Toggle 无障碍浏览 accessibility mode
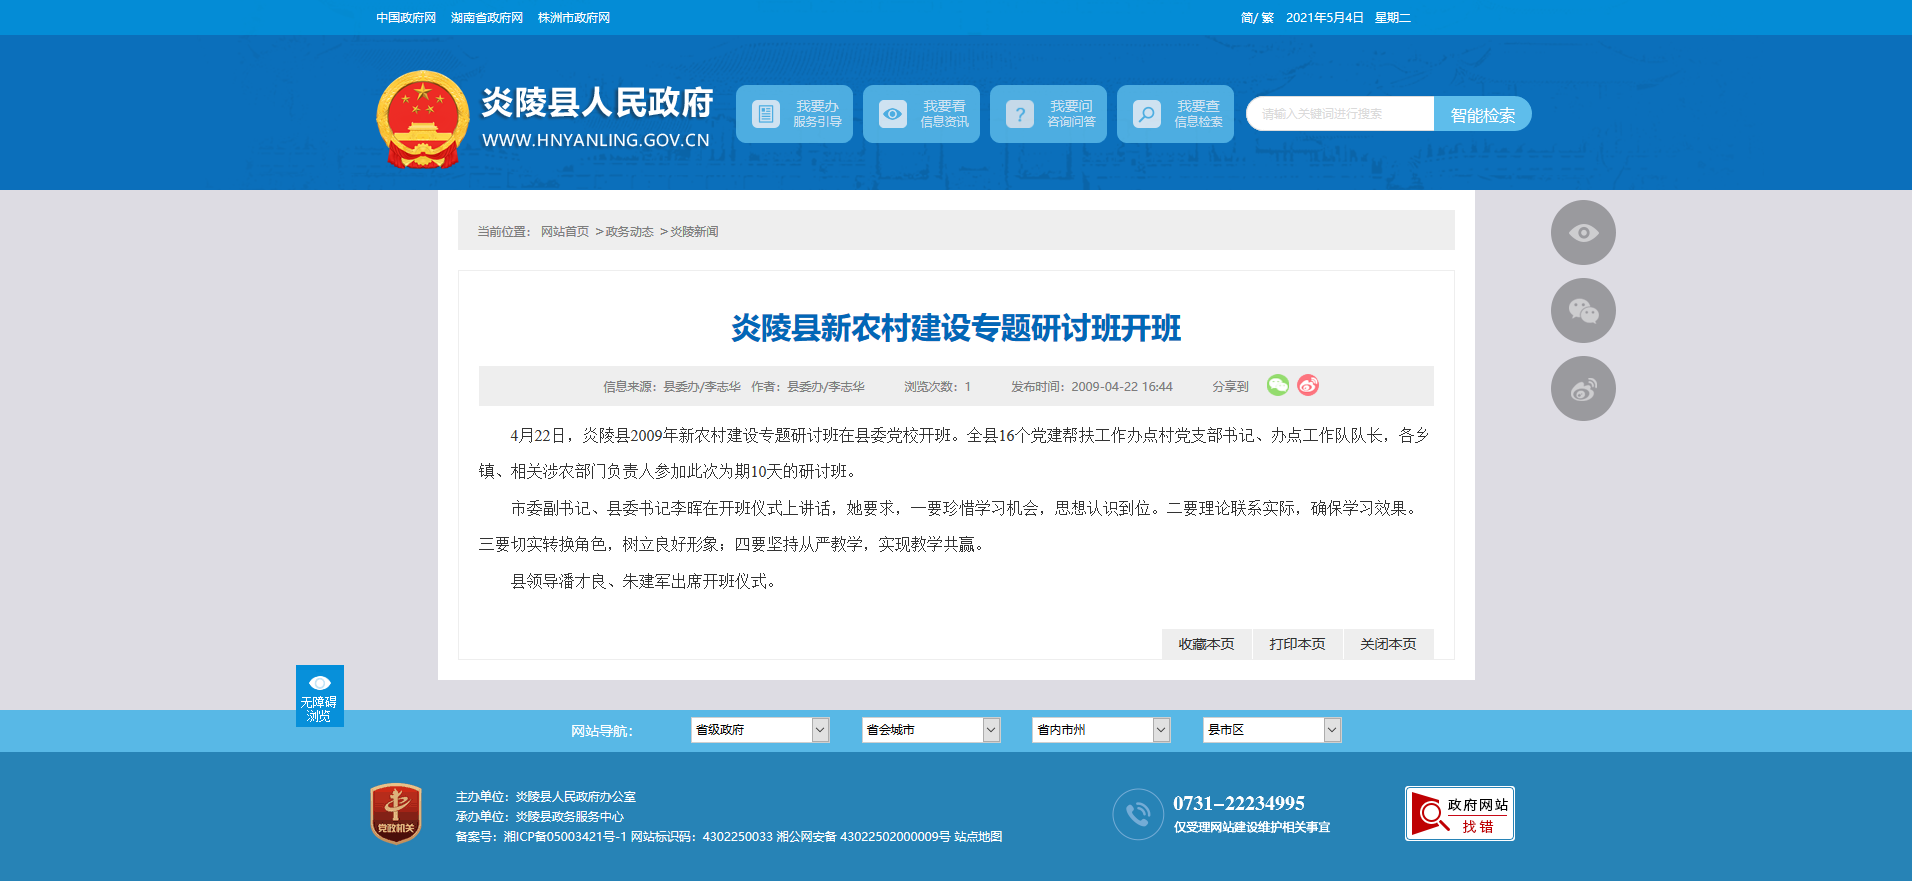The height and width of the screenshot is (881, 1912). [319, 696]
